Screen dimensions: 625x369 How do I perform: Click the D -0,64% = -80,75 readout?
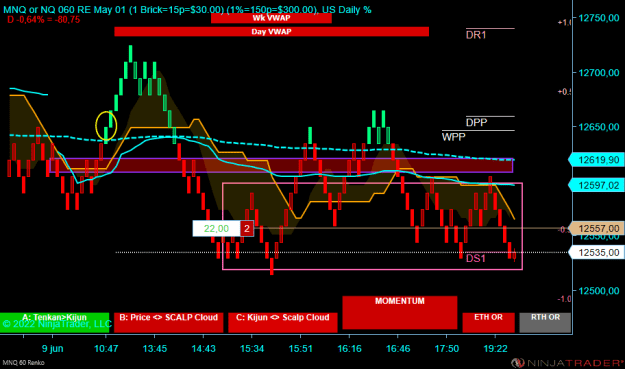pyautogui.click(x=43, y=20)
